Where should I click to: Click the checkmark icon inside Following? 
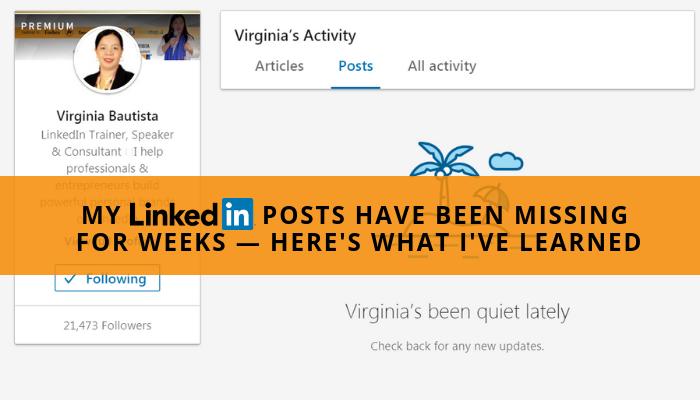click(x=70, y=279)
